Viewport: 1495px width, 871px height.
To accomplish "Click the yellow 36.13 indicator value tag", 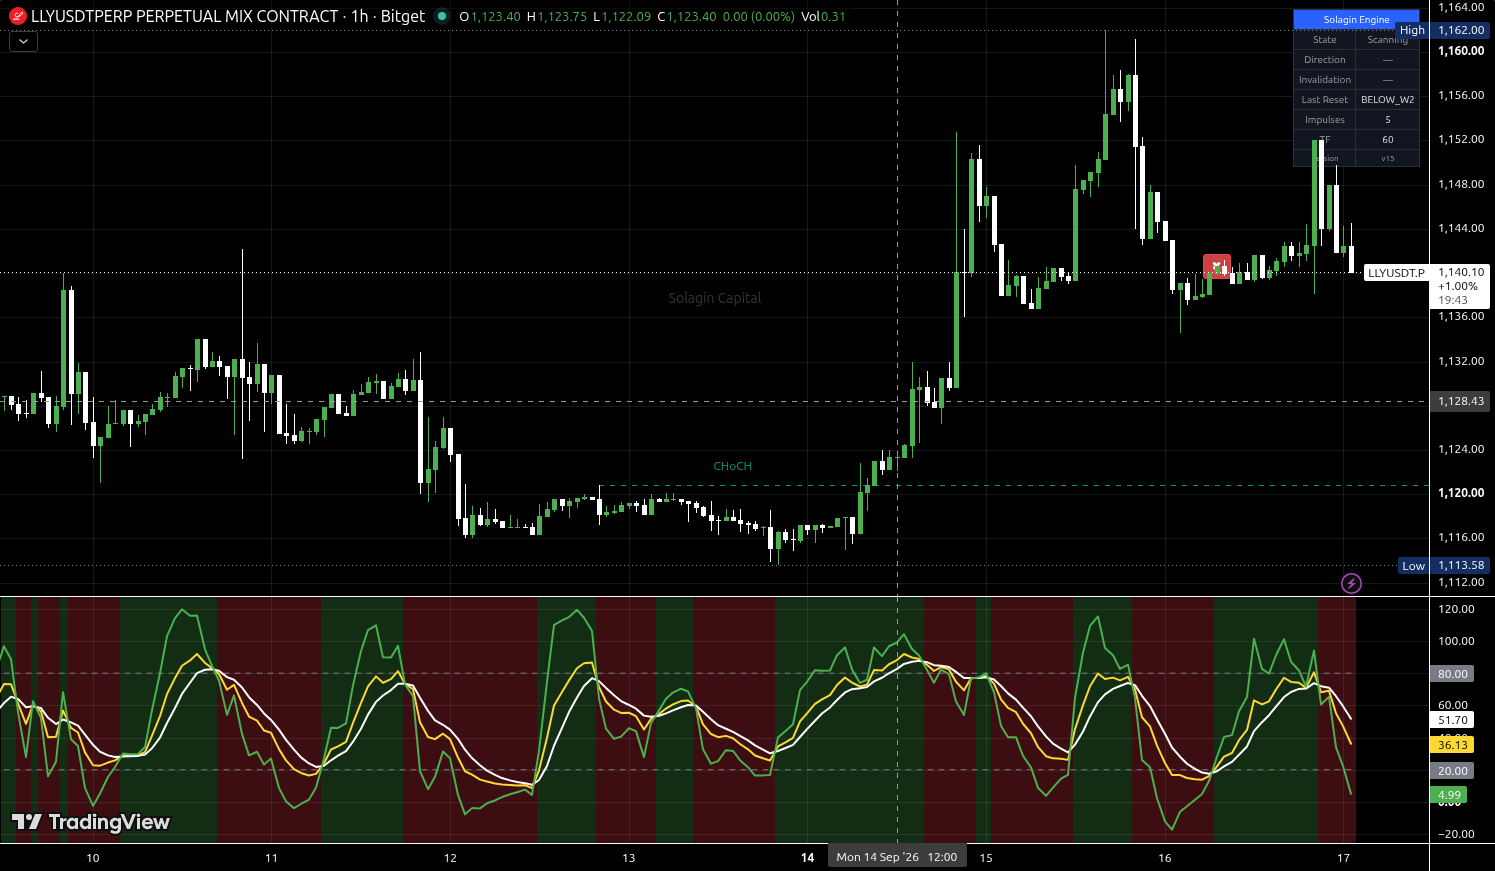I will point(1452,745).
